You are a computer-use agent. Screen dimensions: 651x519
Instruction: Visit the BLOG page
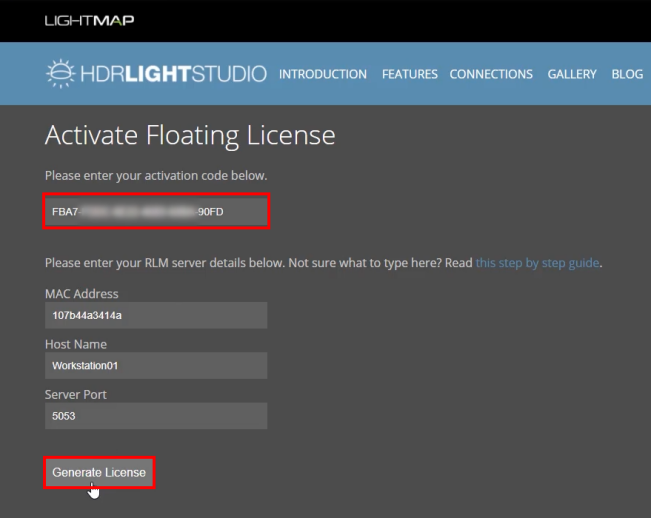[627, 74]
